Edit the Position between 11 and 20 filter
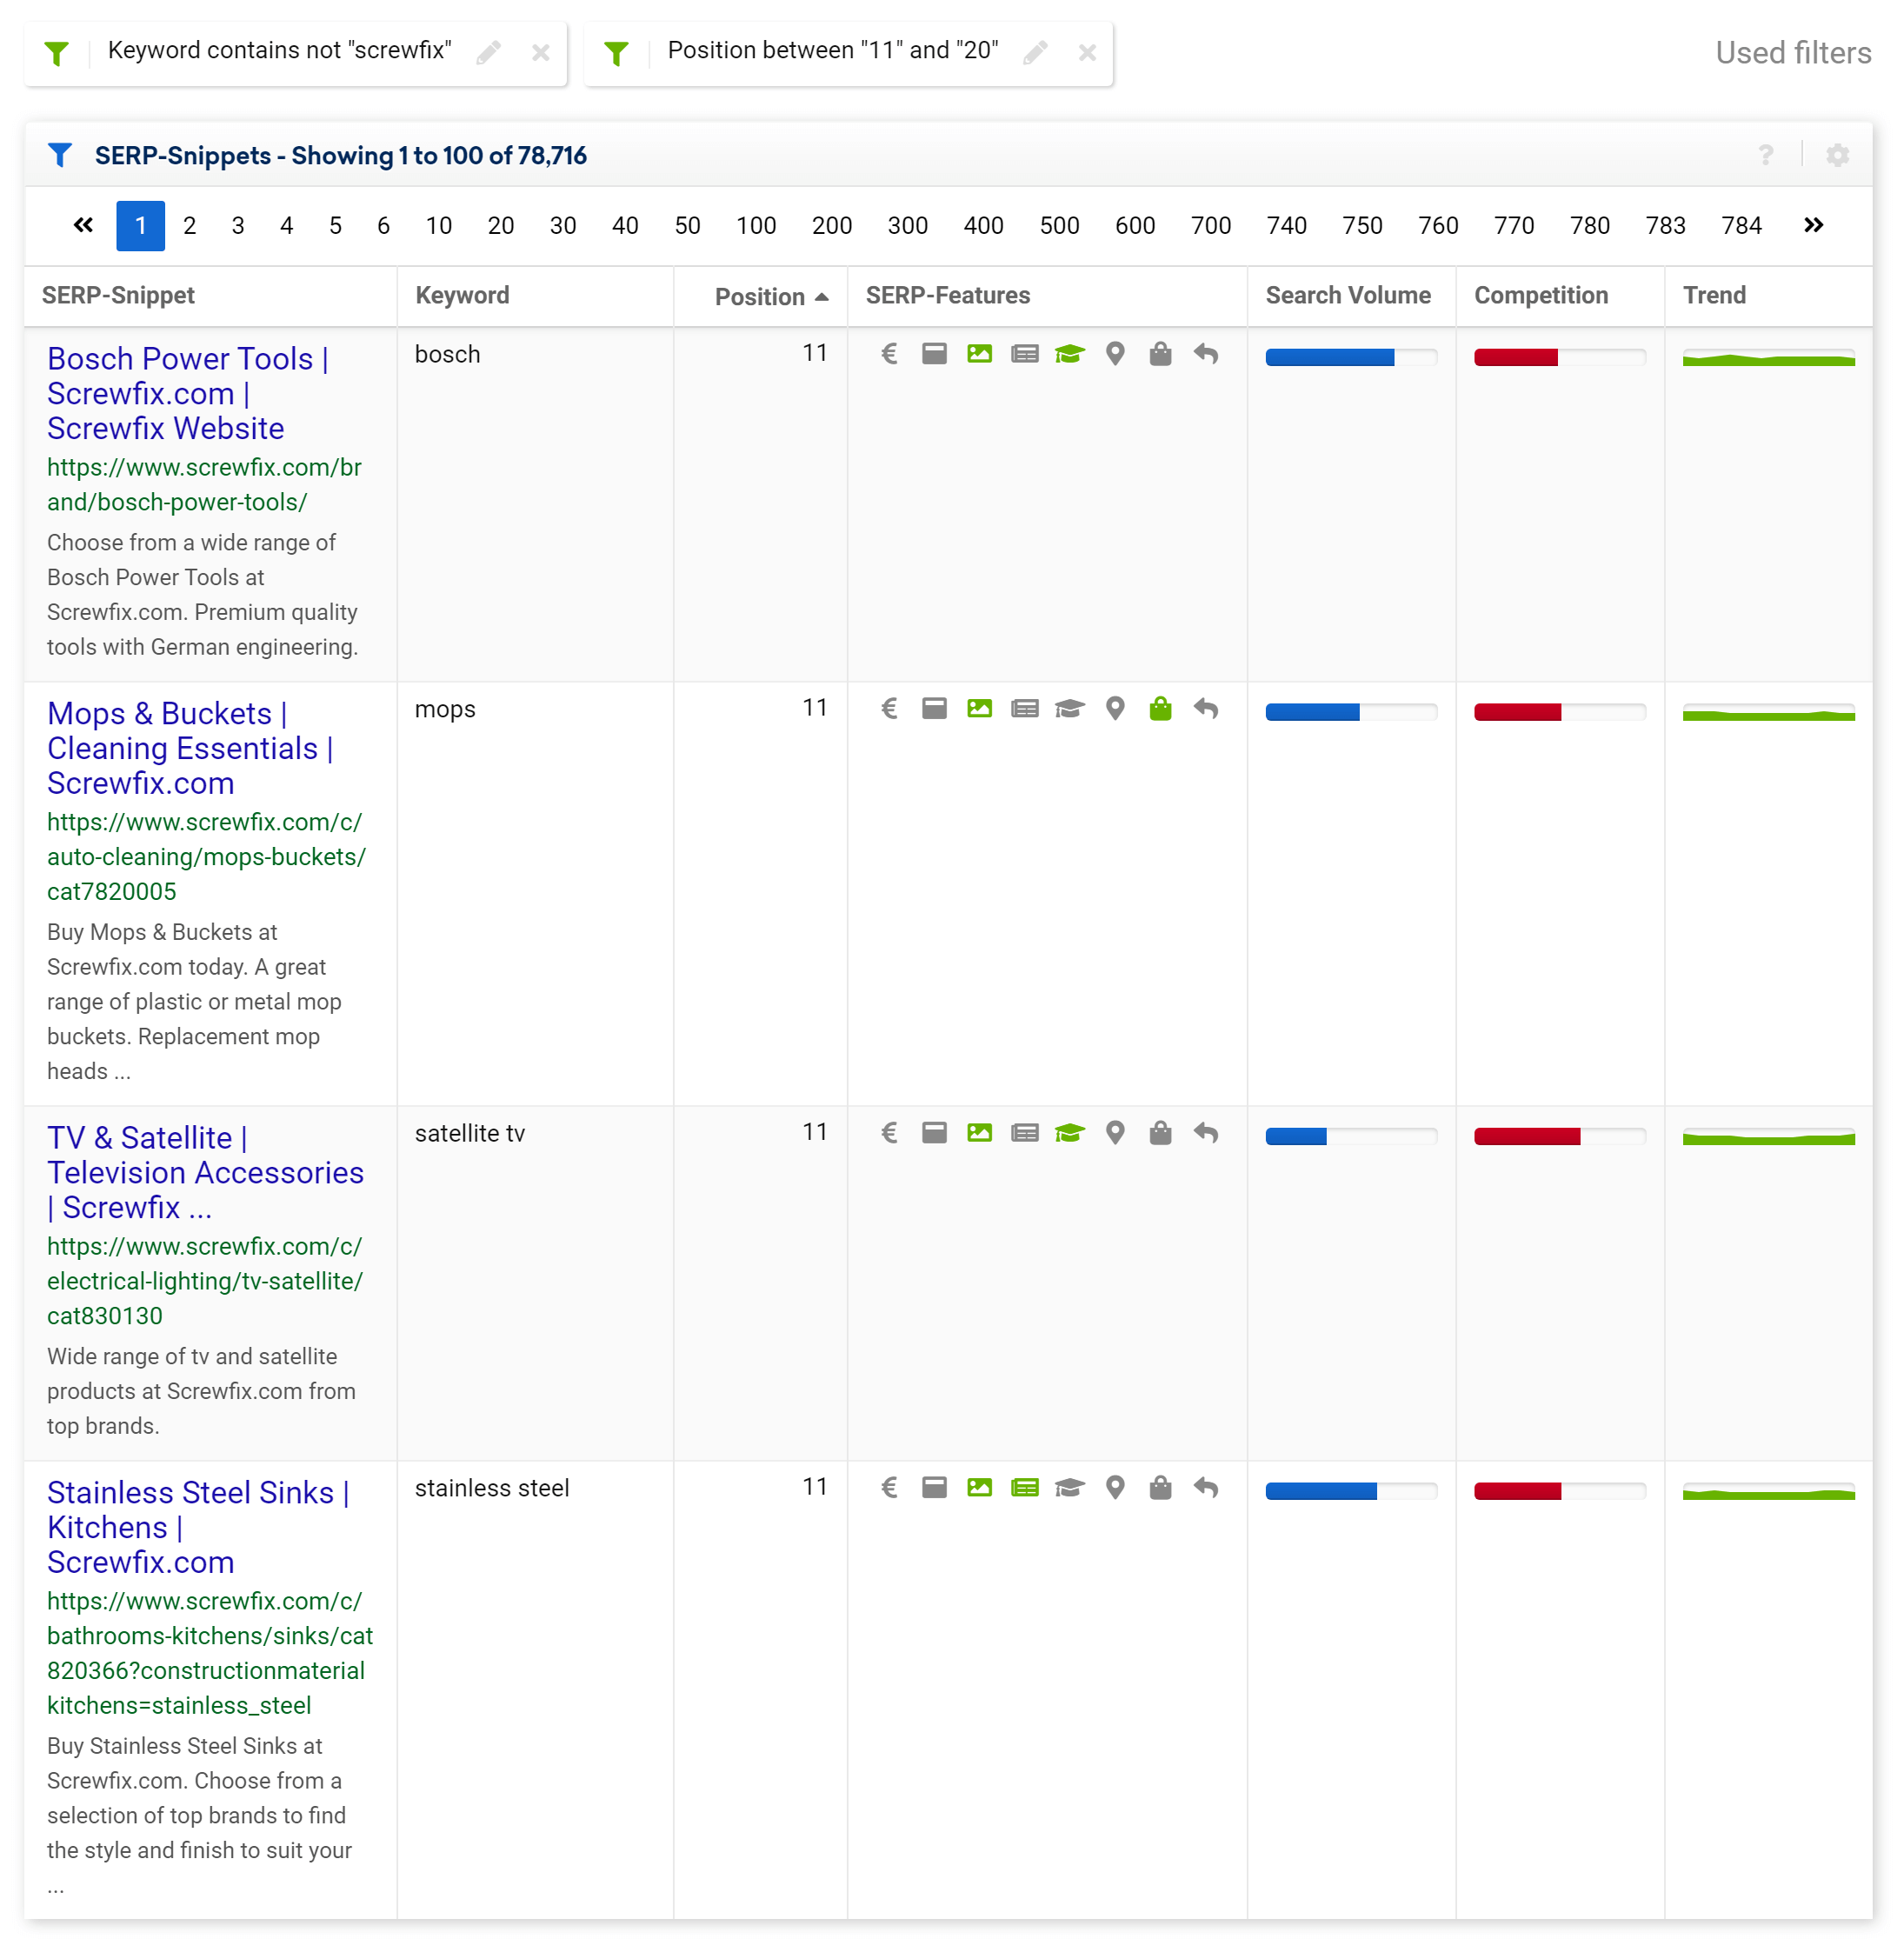The image size is (1904, 1939). click(x=1035, y=52)
